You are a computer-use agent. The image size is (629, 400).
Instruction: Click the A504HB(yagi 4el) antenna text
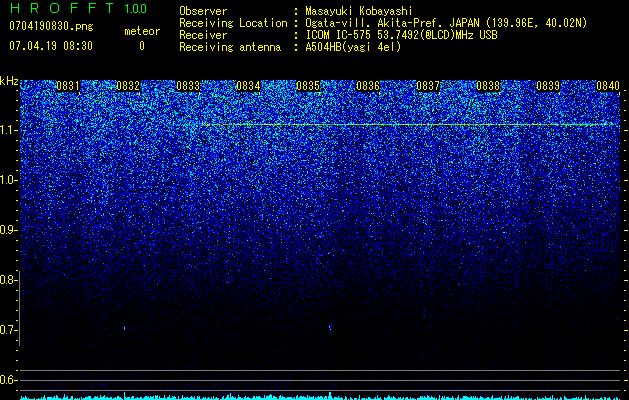(353, 47)
